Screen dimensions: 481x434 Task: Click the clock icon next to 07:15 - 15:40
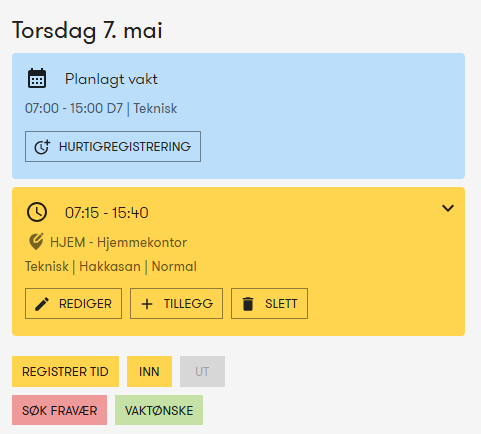tap(37, 212)
